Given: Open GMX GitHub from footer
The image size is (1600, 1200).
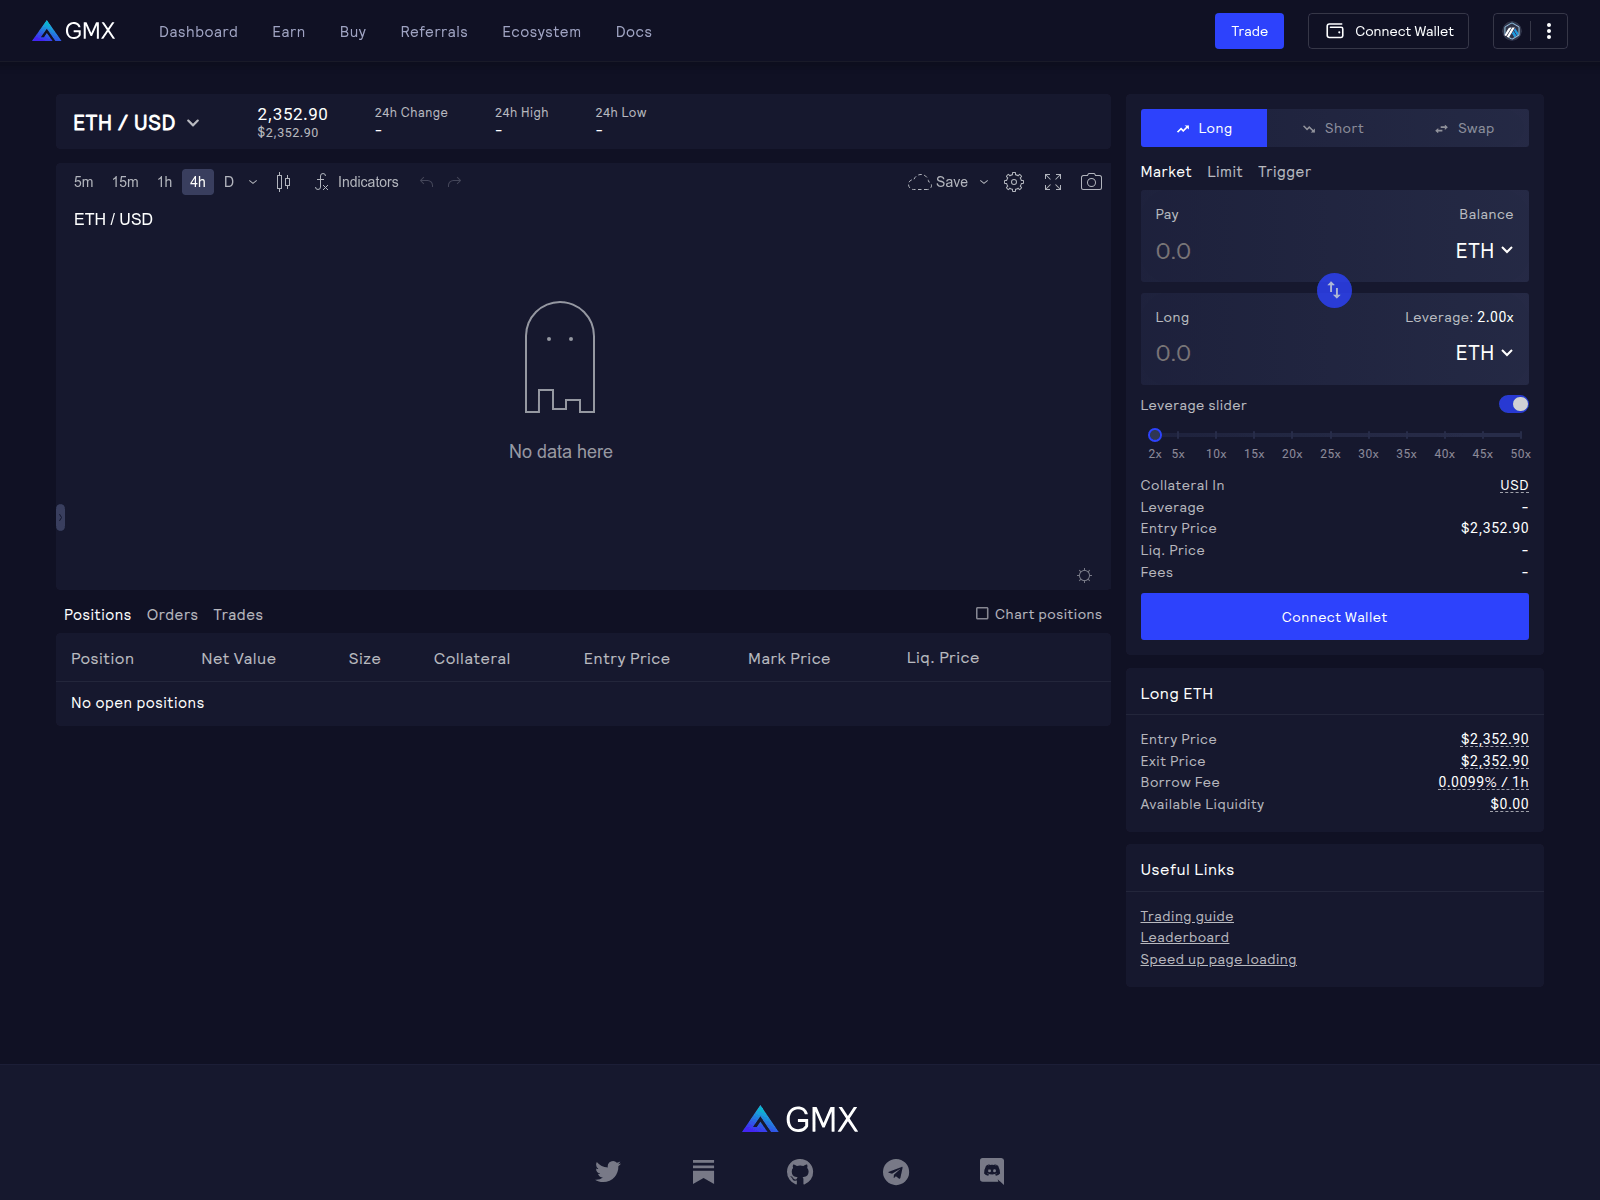Looking at the screenshot, I should 800,1171.
